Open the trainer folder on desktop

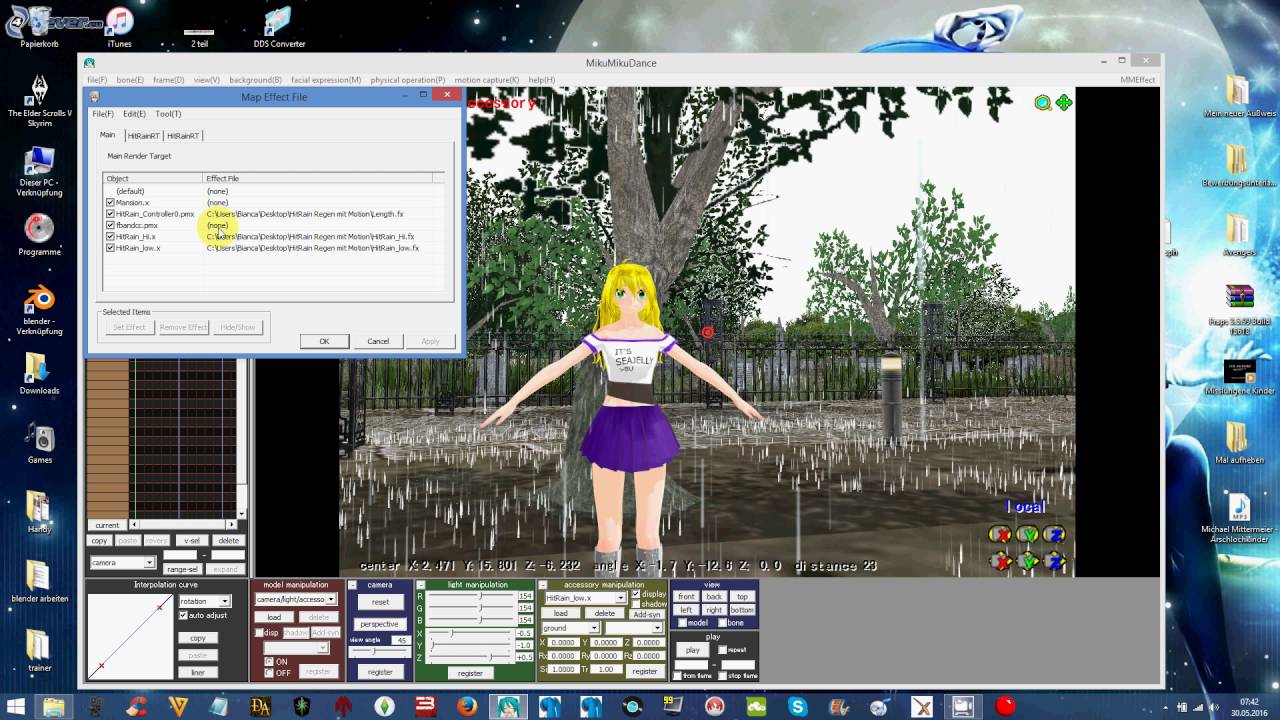coord(39,650)
